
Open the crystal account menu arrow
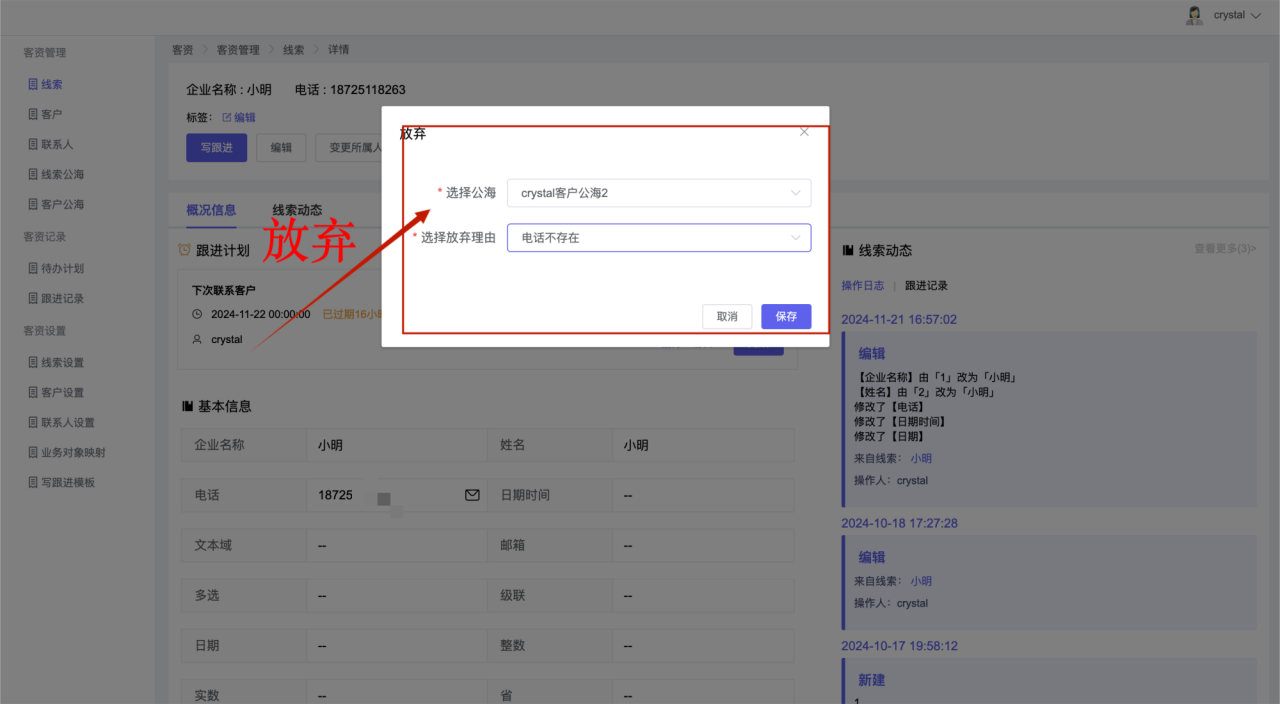(1256, 16)
